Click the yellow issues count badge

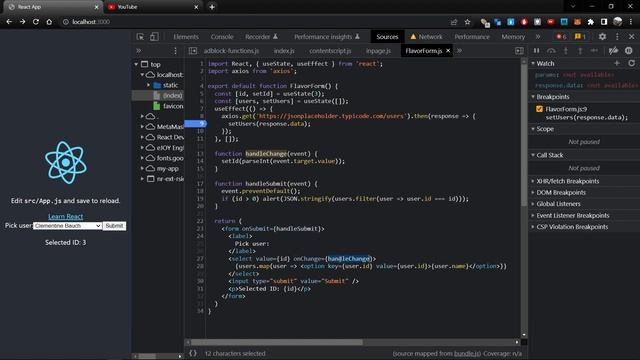click(580, 37)
